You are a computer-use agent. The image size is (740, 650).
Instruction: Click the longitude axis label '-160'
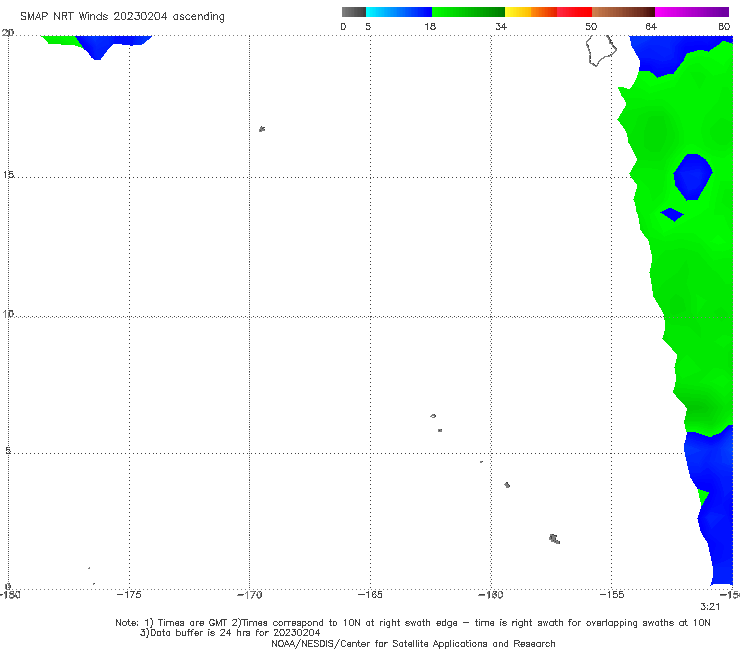click(491, 595)
